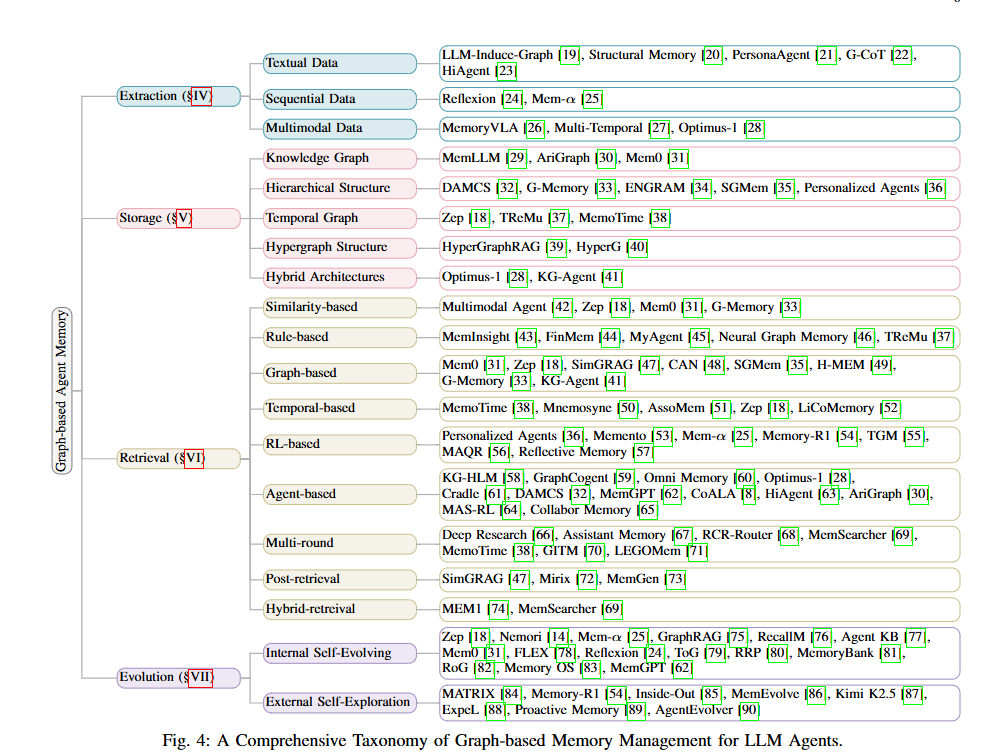998x756 pixels.
Task: Open citation [78] after FLEX
Action: coord(565,654)
